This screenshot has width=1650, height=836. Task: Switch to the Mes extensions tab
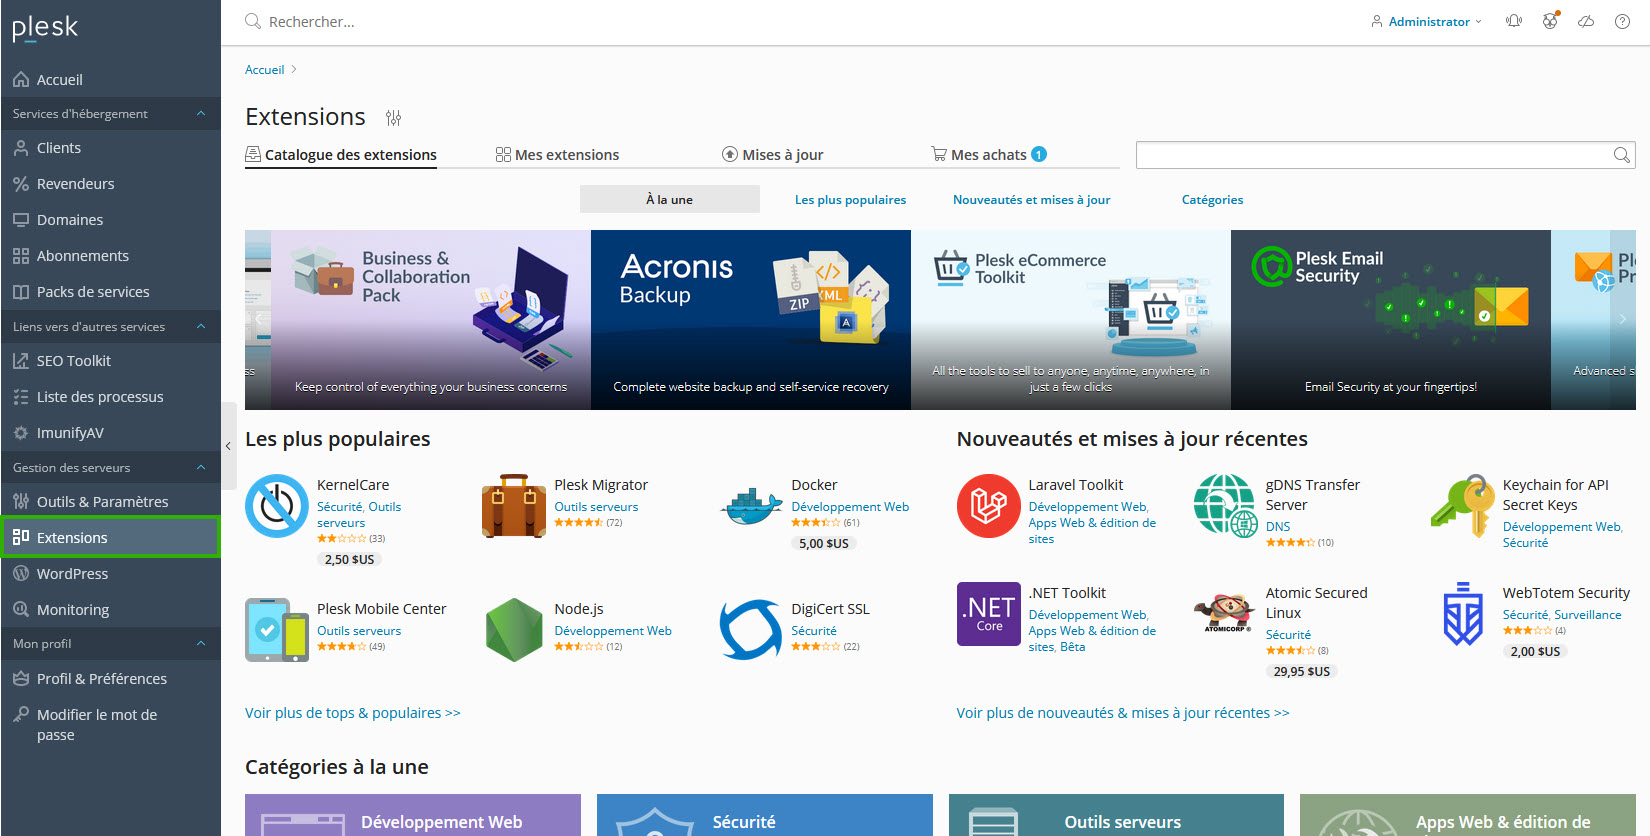pyautogui.click(x=557, y=155)
